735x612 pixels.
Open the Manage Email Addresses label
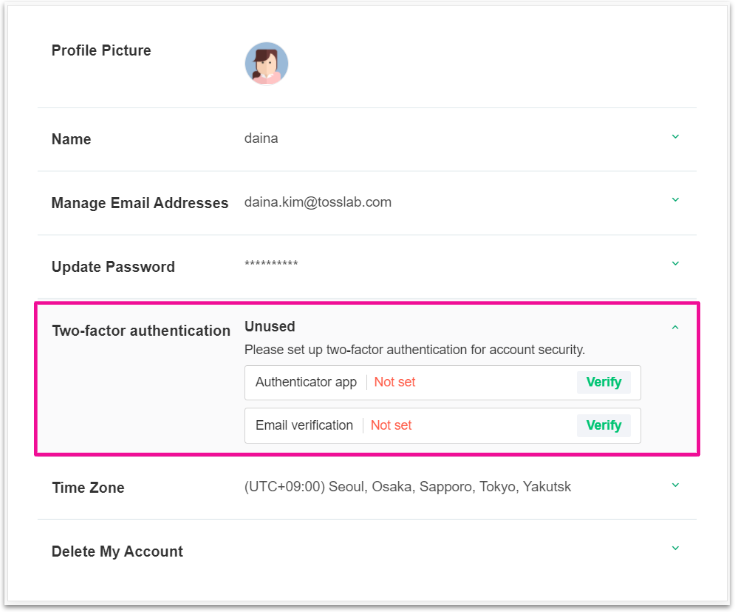click(140, 203)
